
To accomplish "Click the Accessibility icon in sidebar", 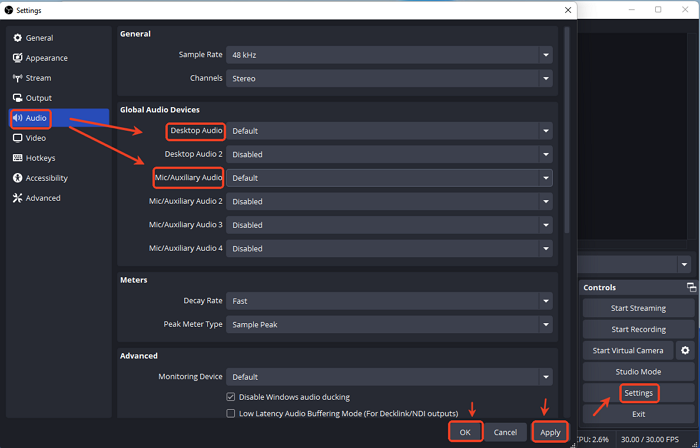I will click(x=17, y=178).
